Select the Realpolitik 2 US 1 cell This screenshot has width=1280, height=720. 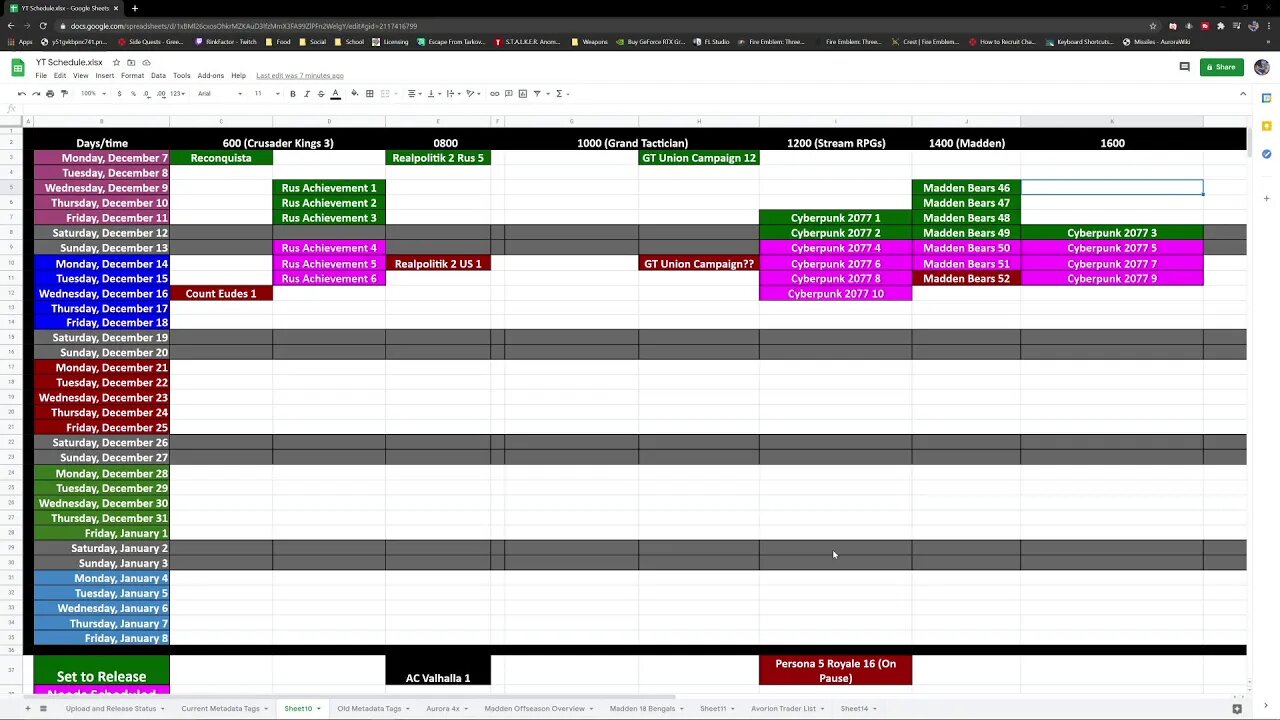[438, 263]
